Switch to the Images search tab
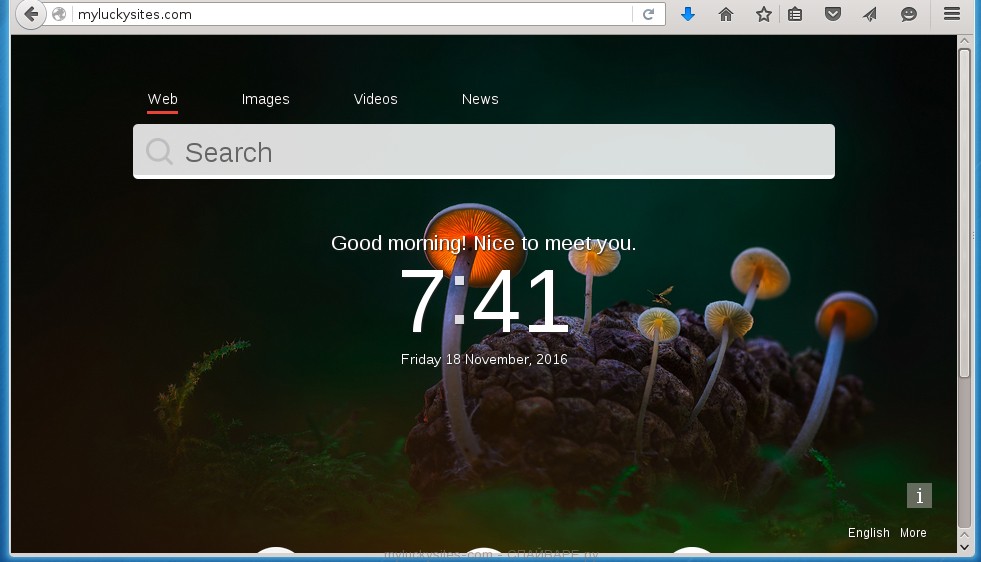This screenshot has height=562, width=981. 265,99
